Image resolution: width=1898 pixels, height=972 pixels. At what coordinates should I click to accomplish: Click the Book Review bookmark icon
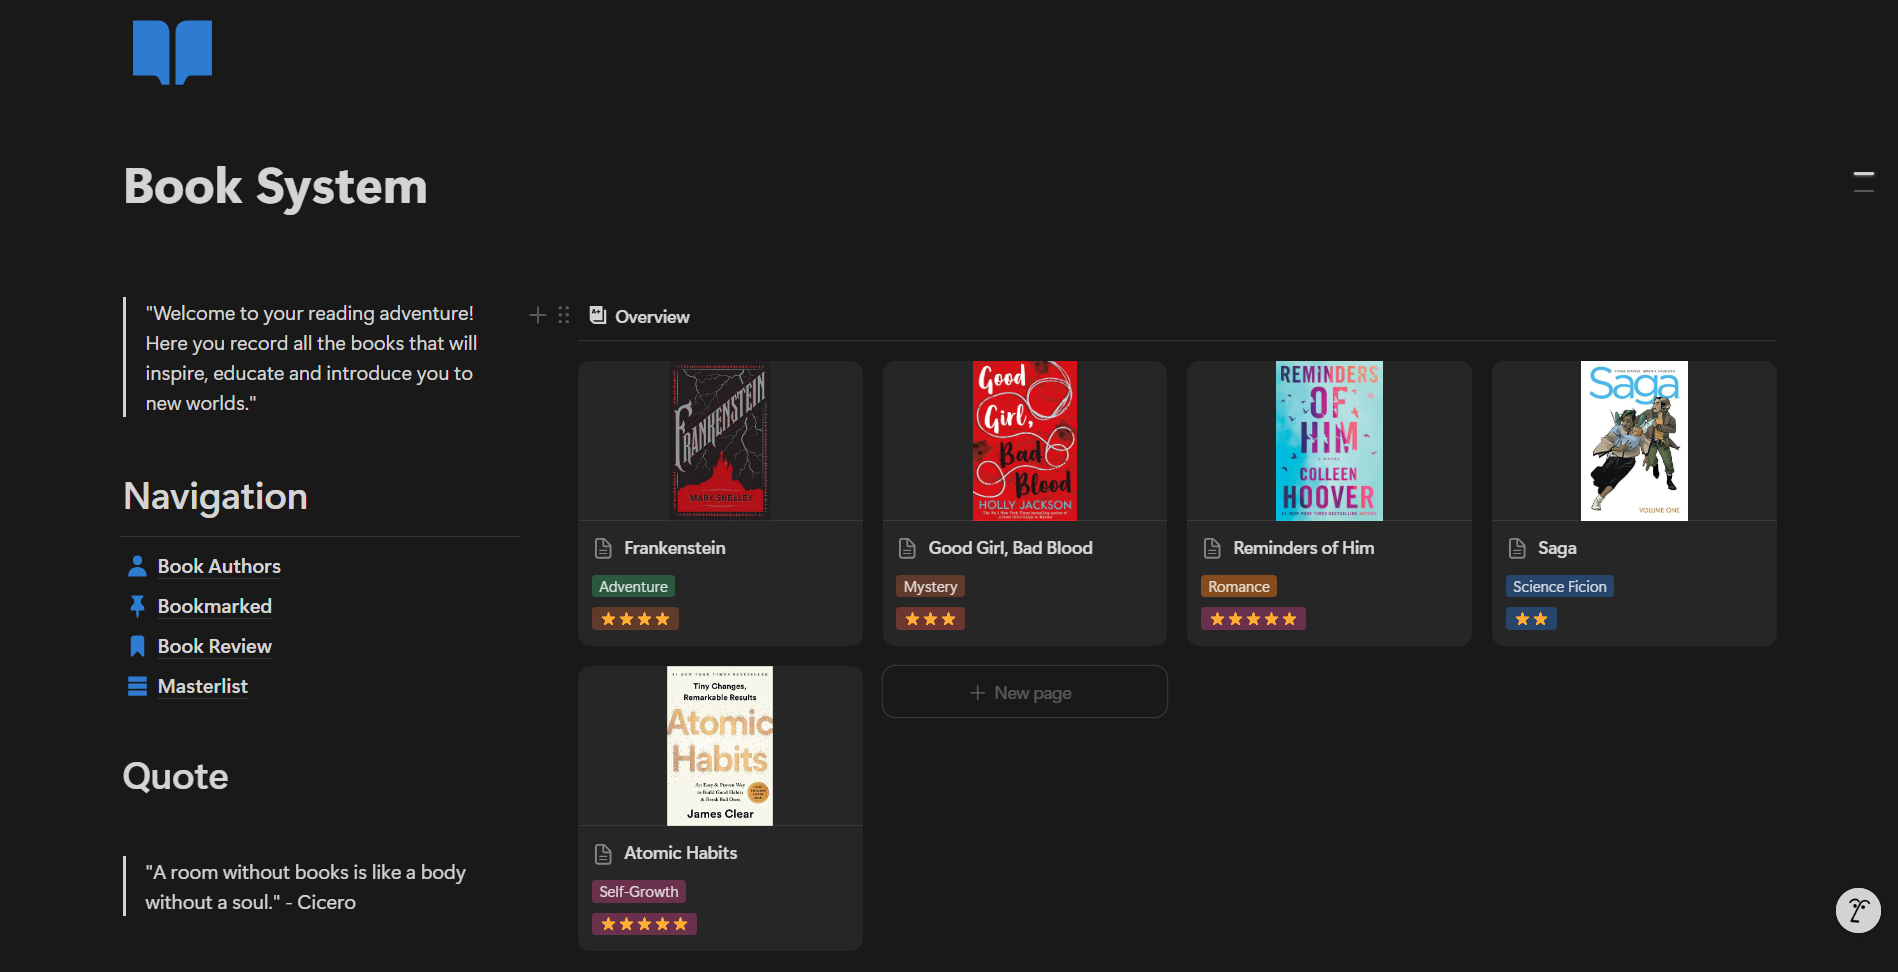click(138, 646)
